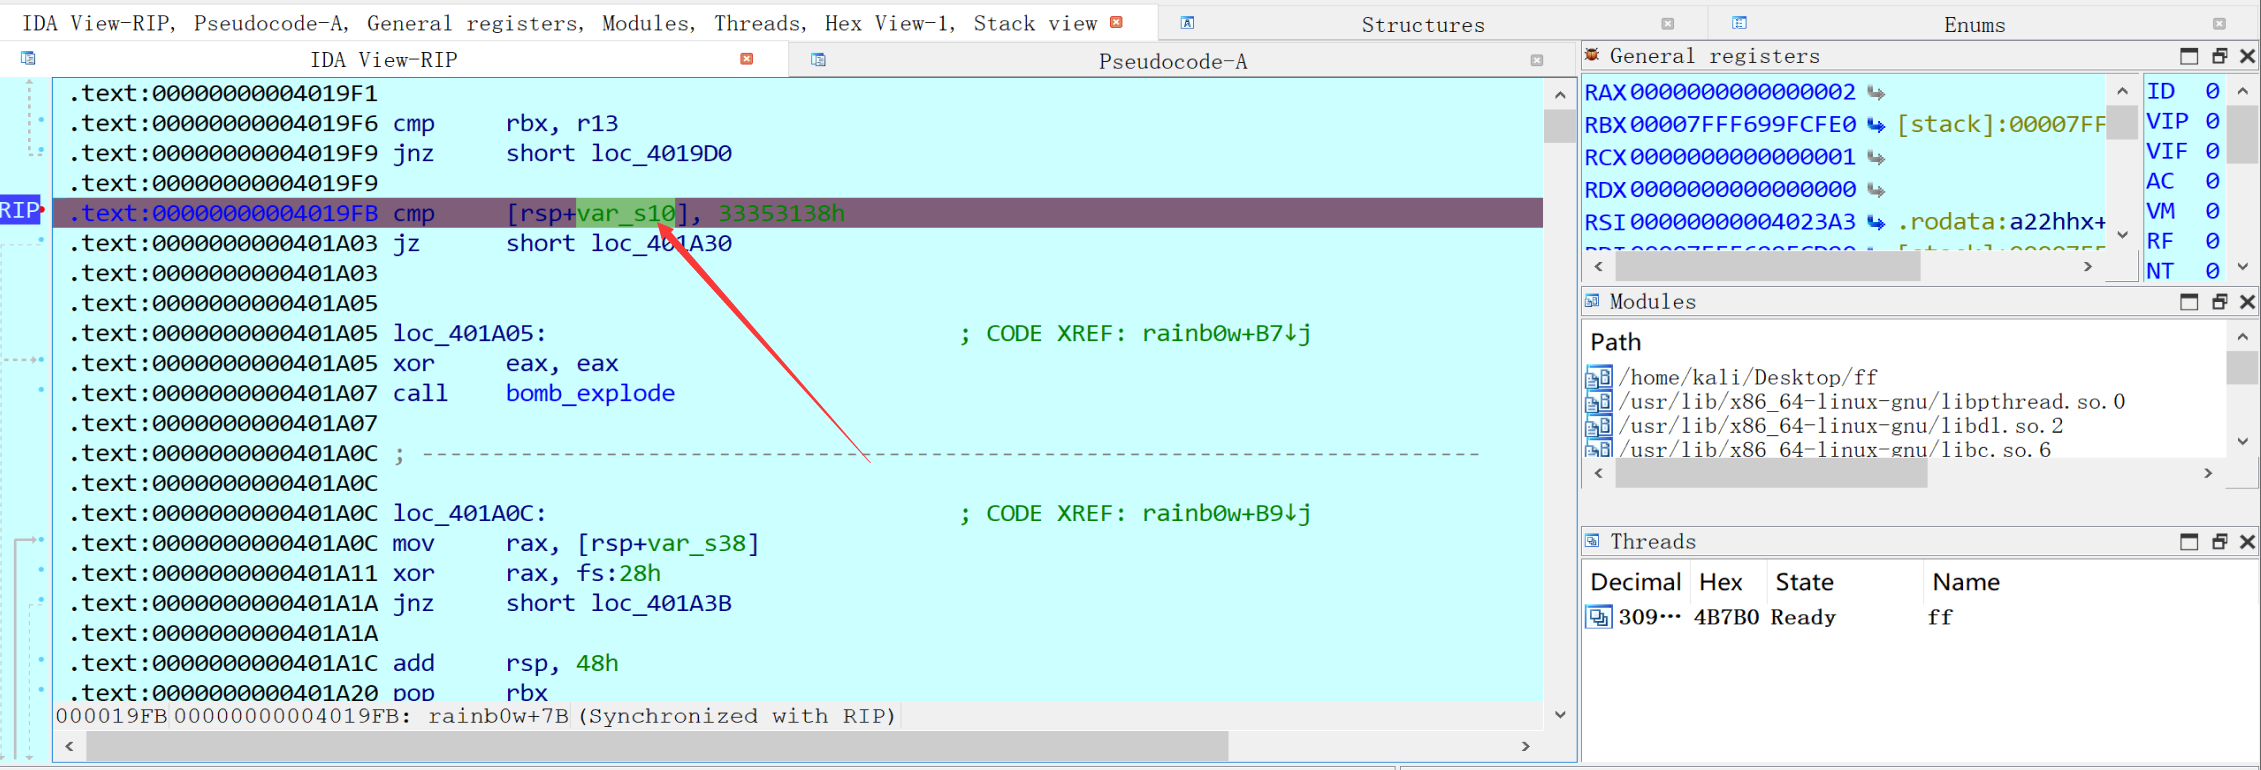Close the Pseudocode-A tab
Image resolution: width=2261 pixels, height=770 pixels.
click(x=1536, y=61)
